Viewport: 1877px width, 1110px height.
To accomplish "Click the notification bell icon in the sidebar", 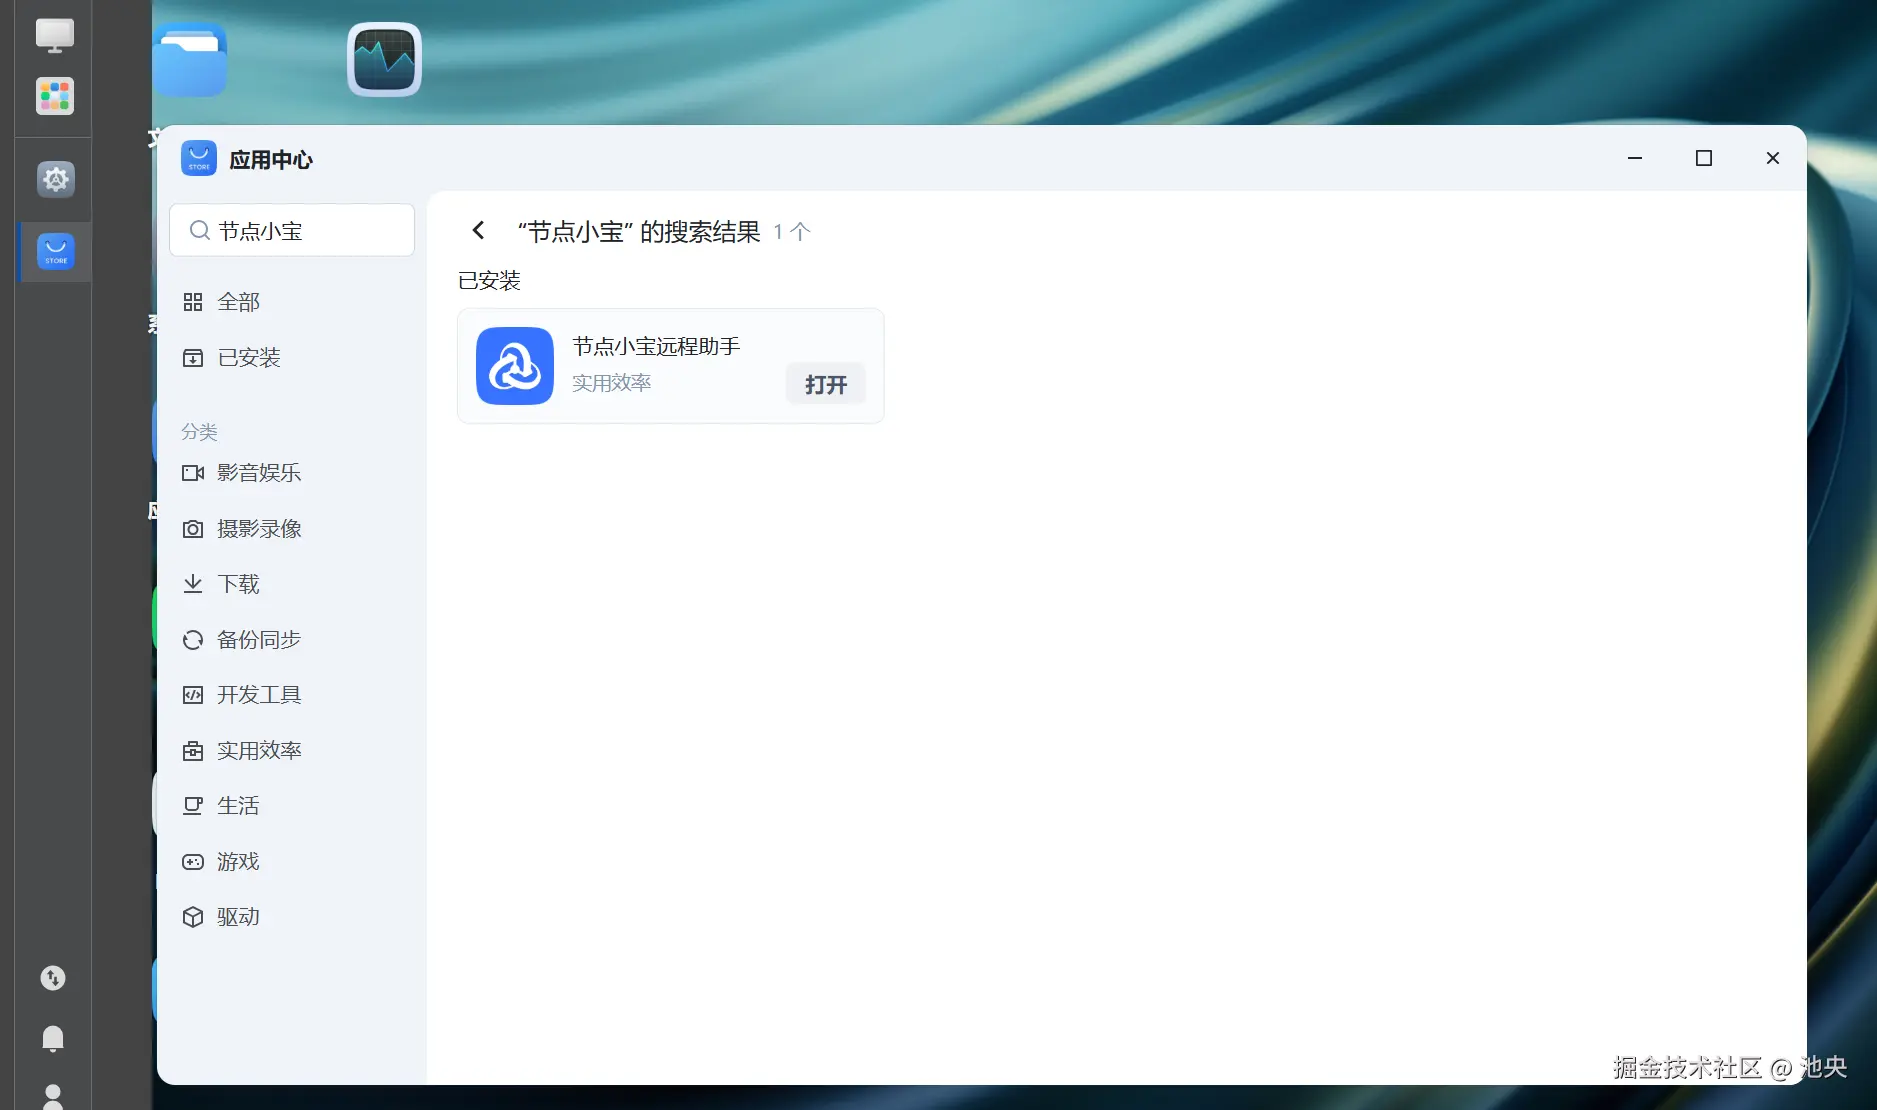I will click(x=53, y=1039).
